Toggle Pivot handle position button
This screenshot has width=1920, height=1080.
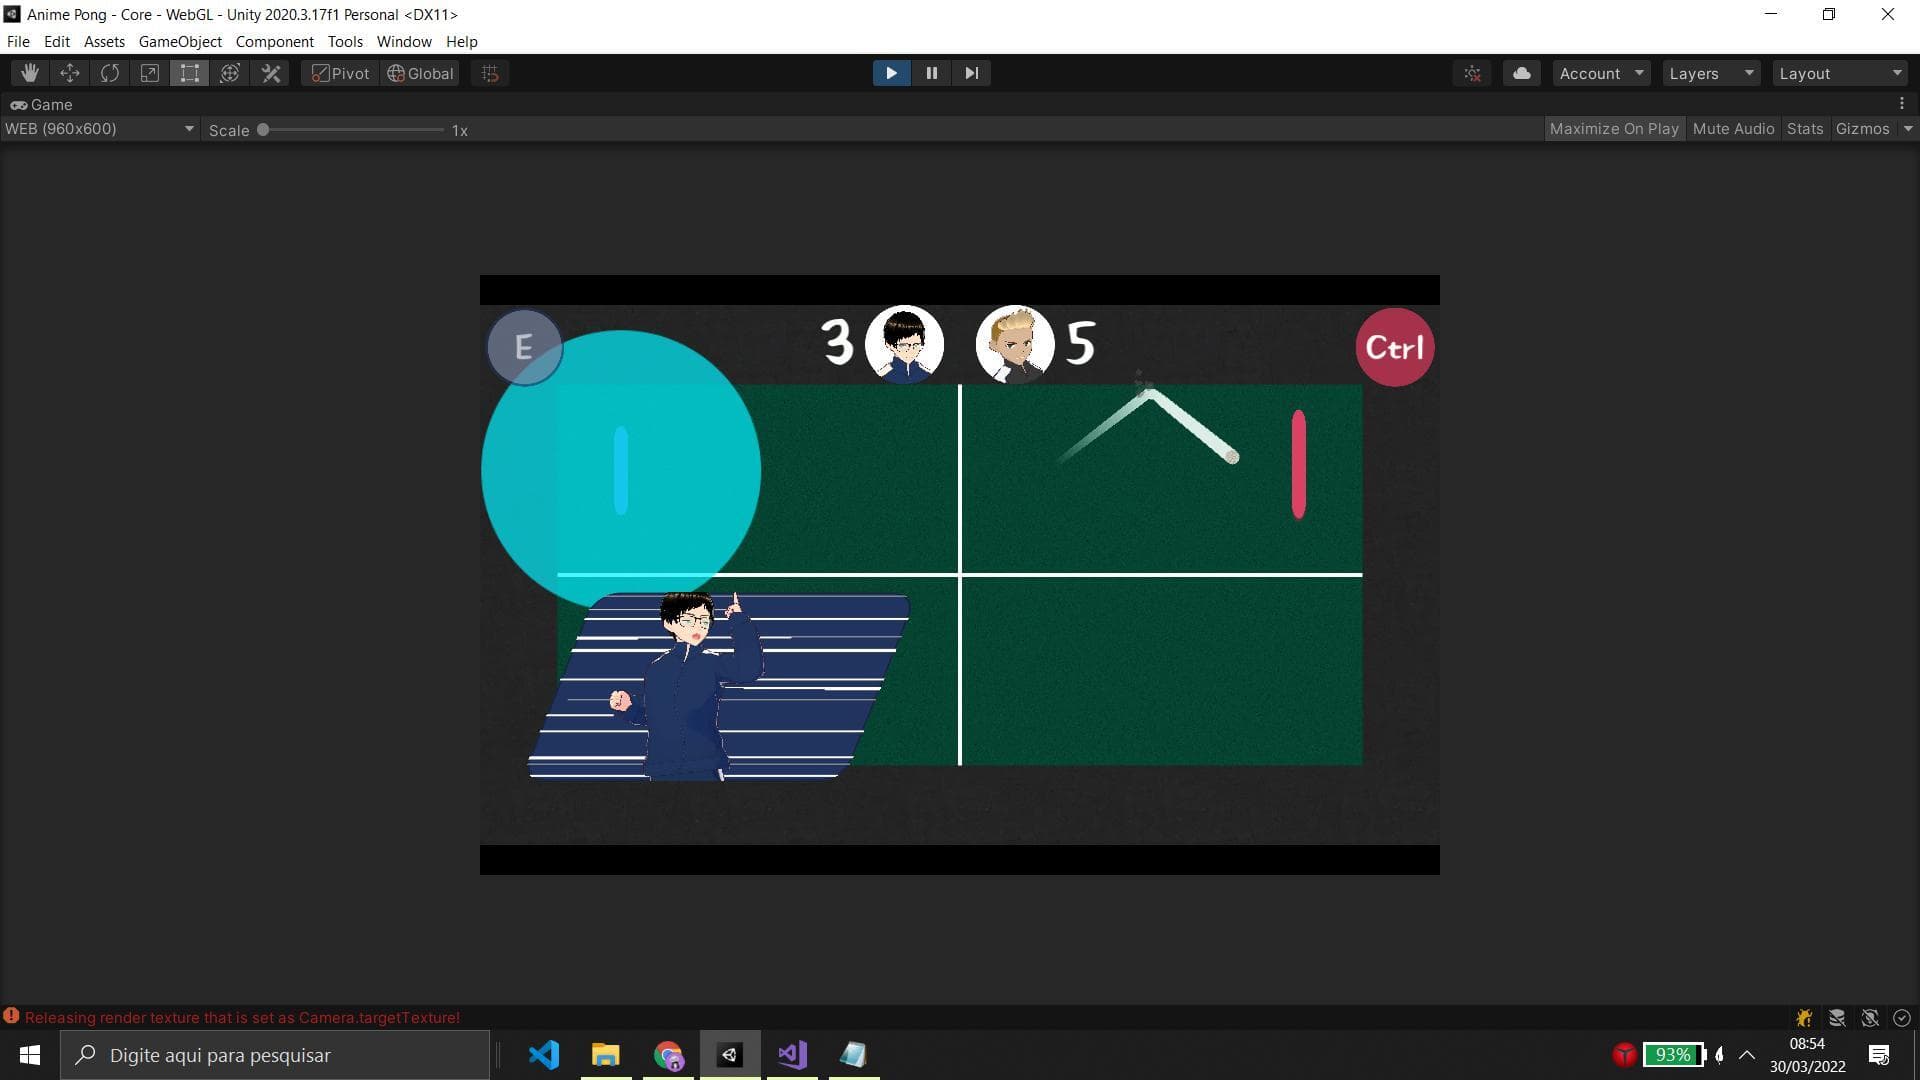click(341, 73)
